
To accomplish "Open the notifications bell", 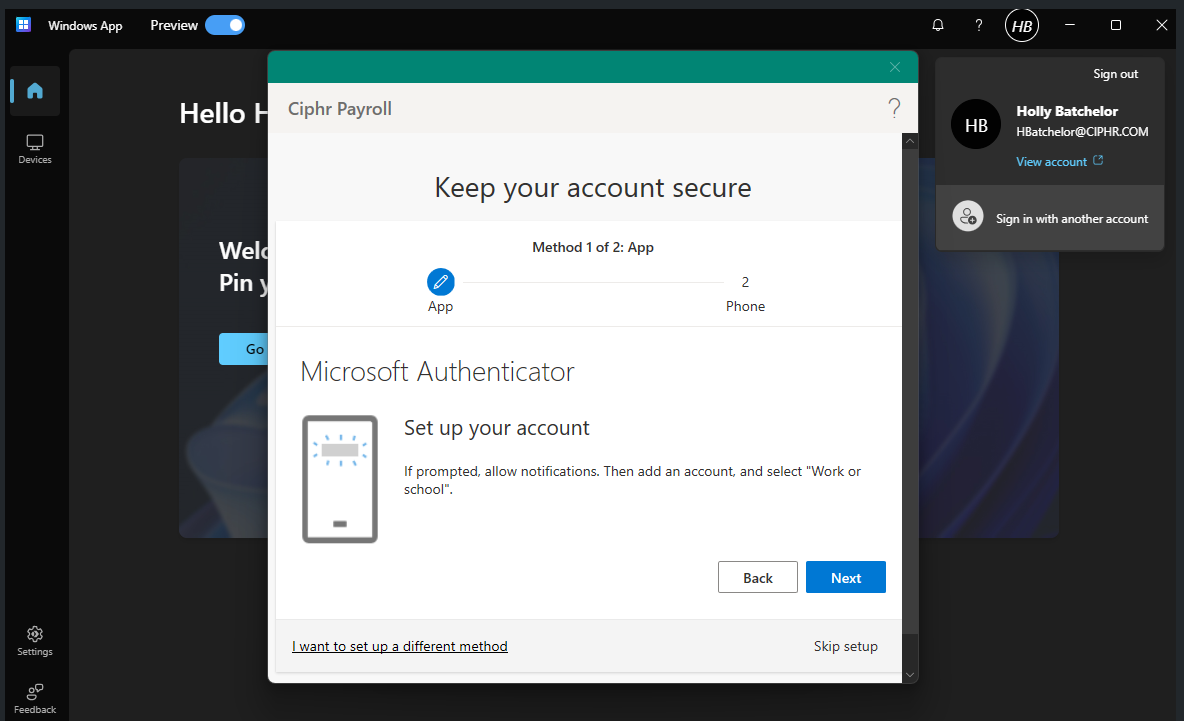I will tap(938, 25).
